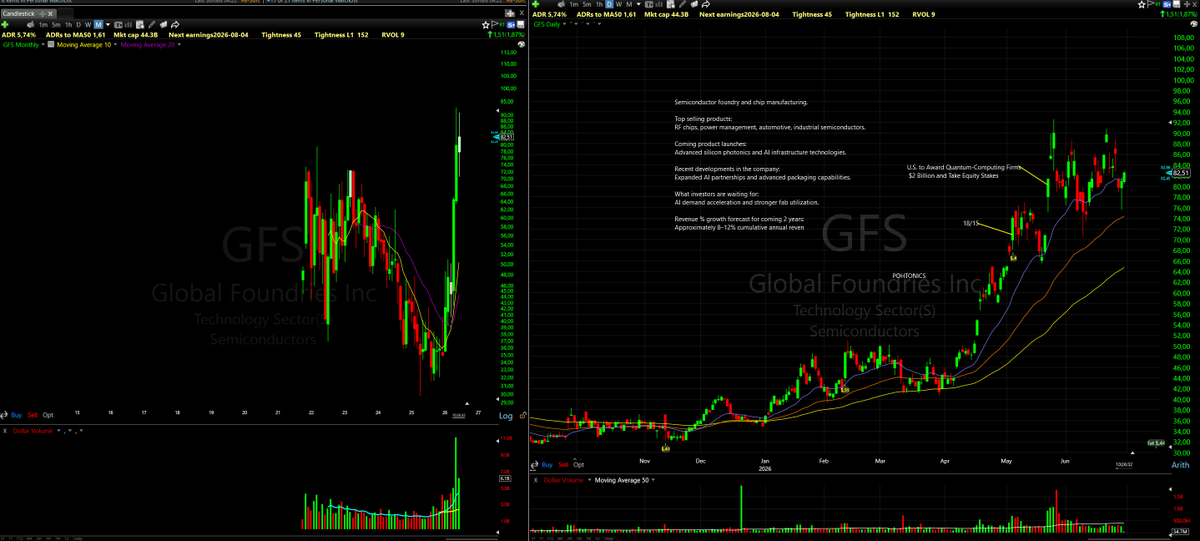Screen dimensions: 1200x541
Task: Switch left chart to D timeframe
Action: click(78, 24)
